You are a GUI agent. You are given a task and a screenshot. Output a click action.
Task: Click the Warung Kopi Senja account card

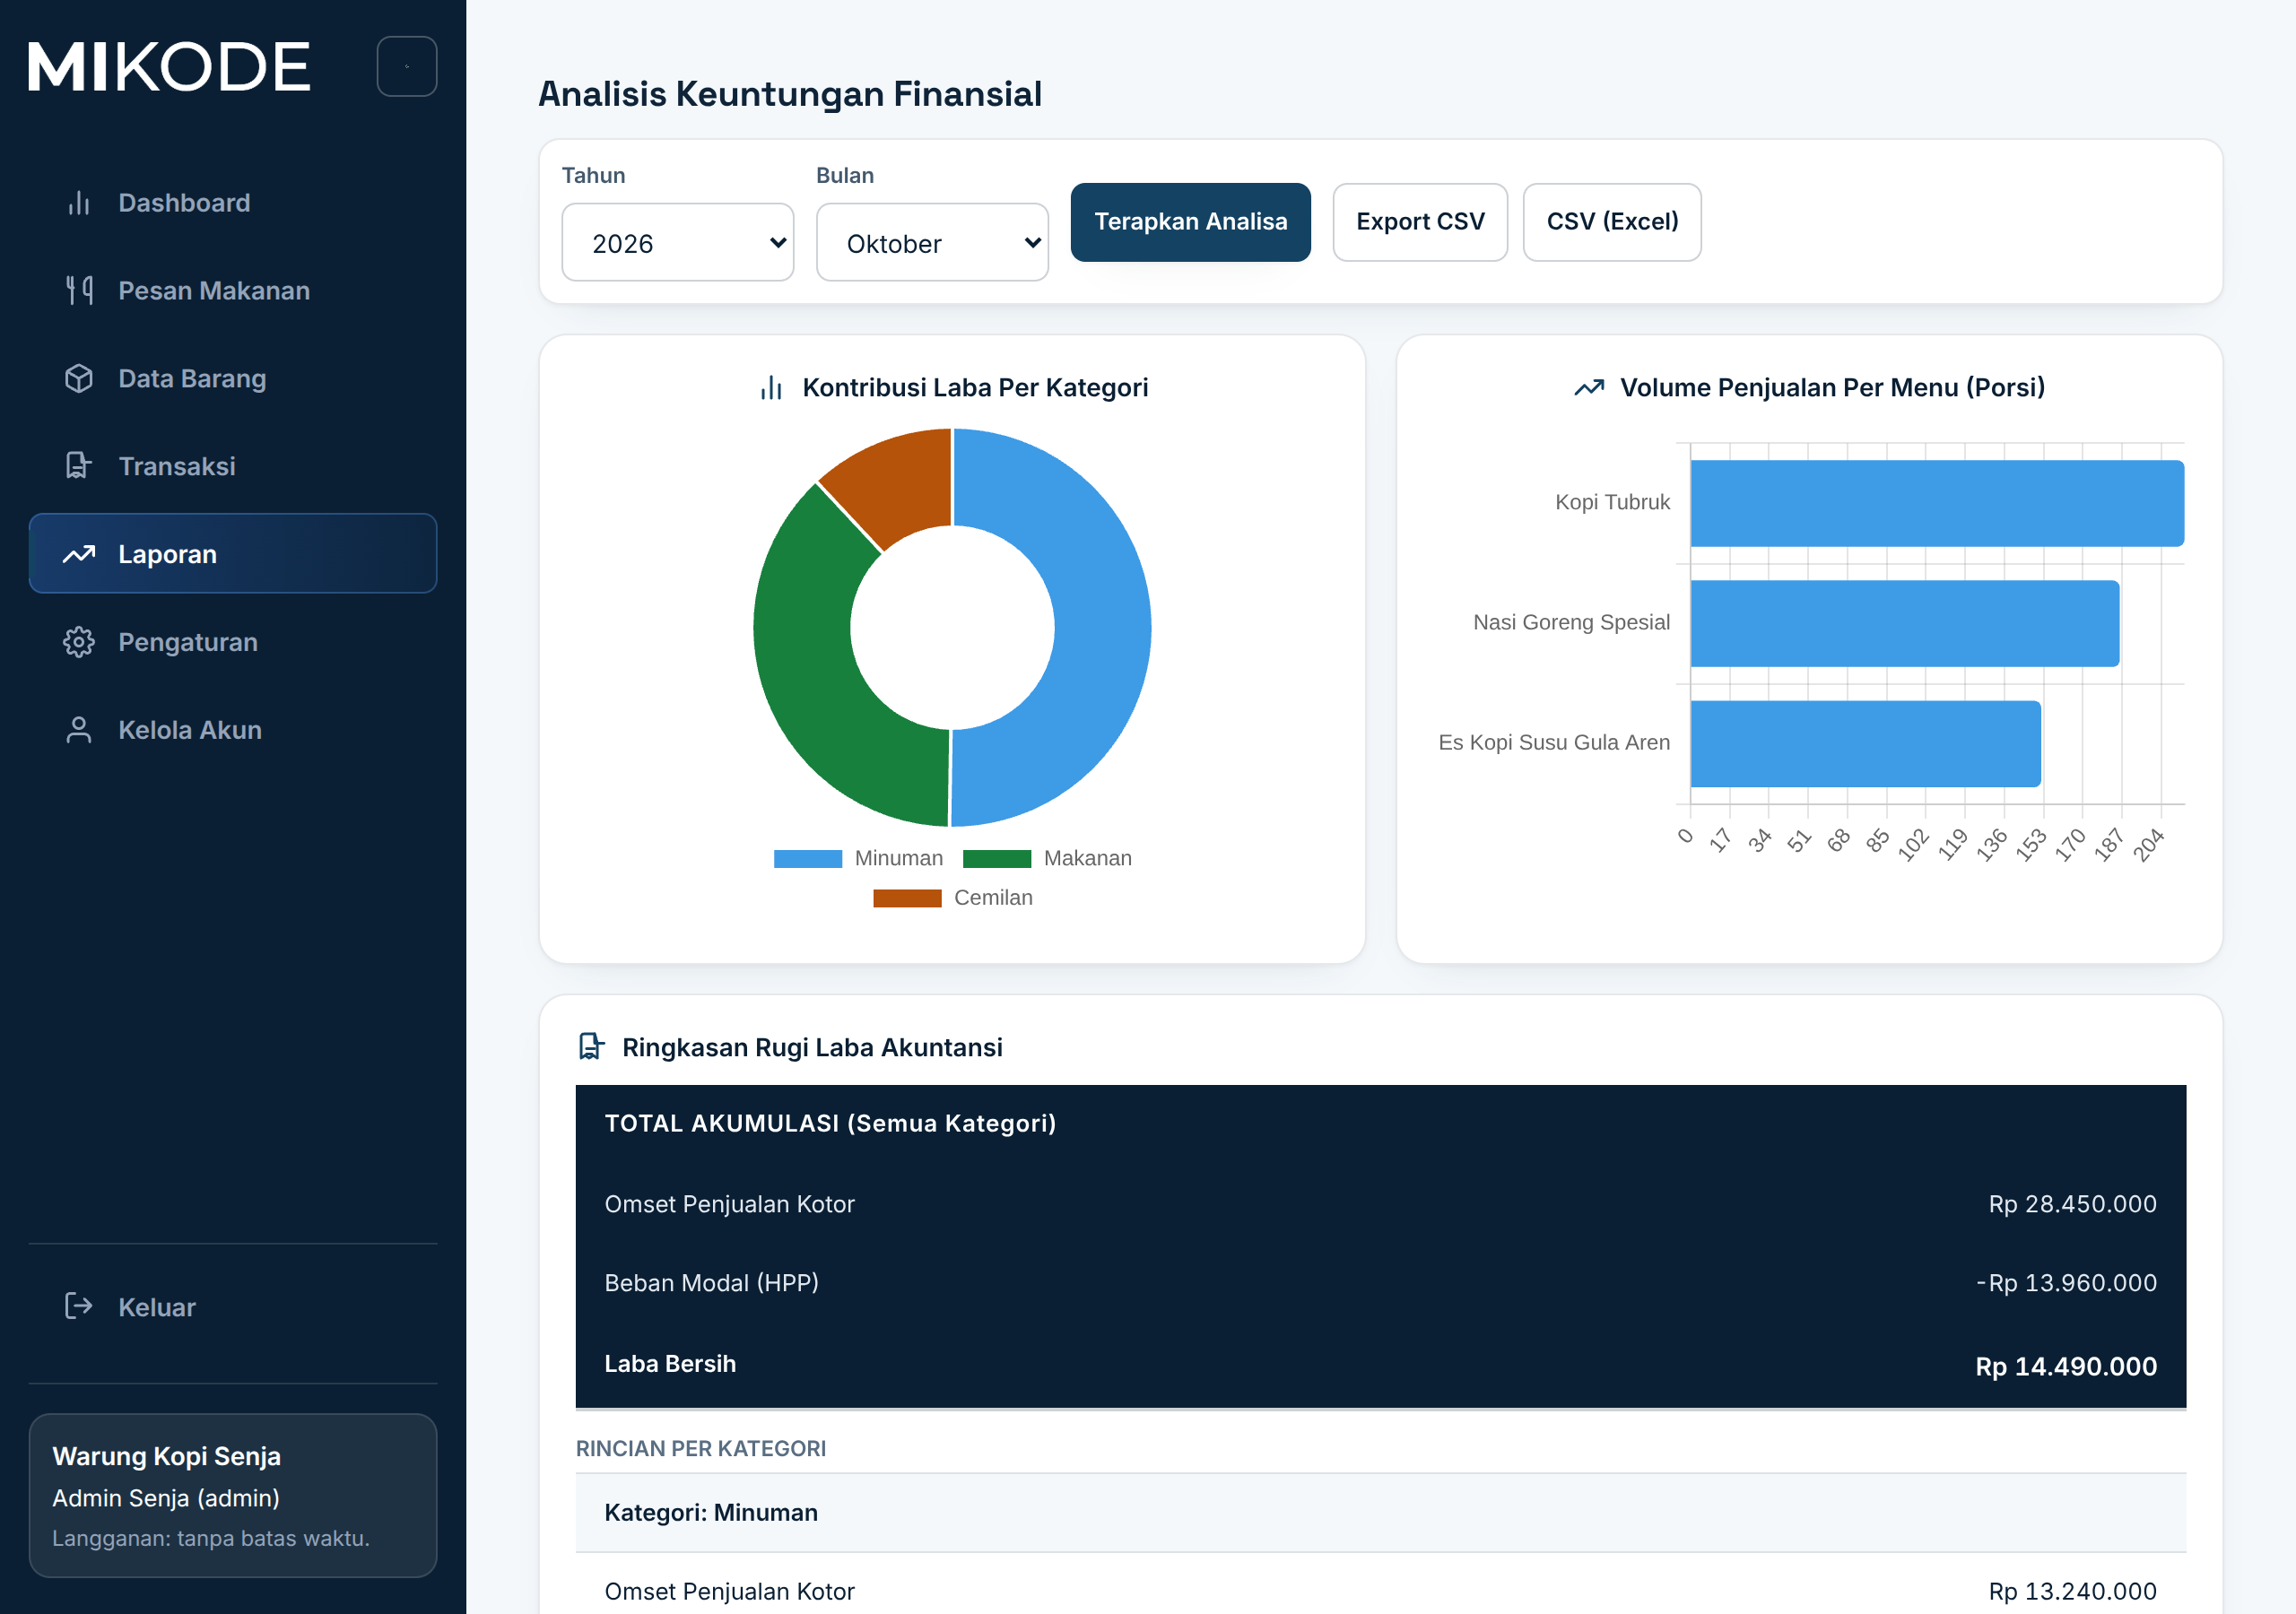click(x=233, y=1495)
